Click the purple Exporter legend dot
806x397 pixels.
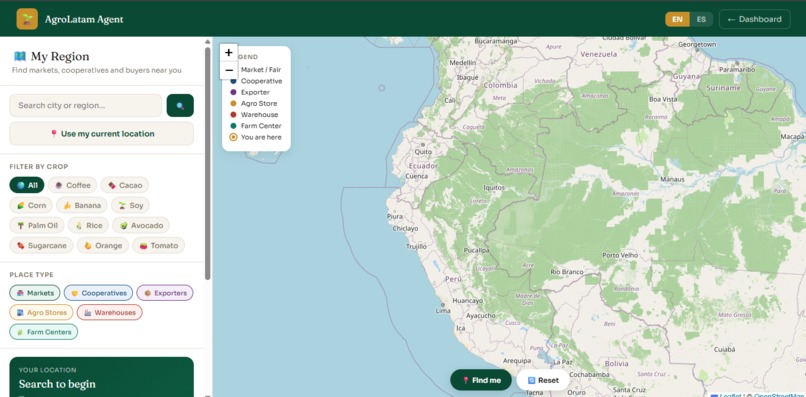[233, 93]
